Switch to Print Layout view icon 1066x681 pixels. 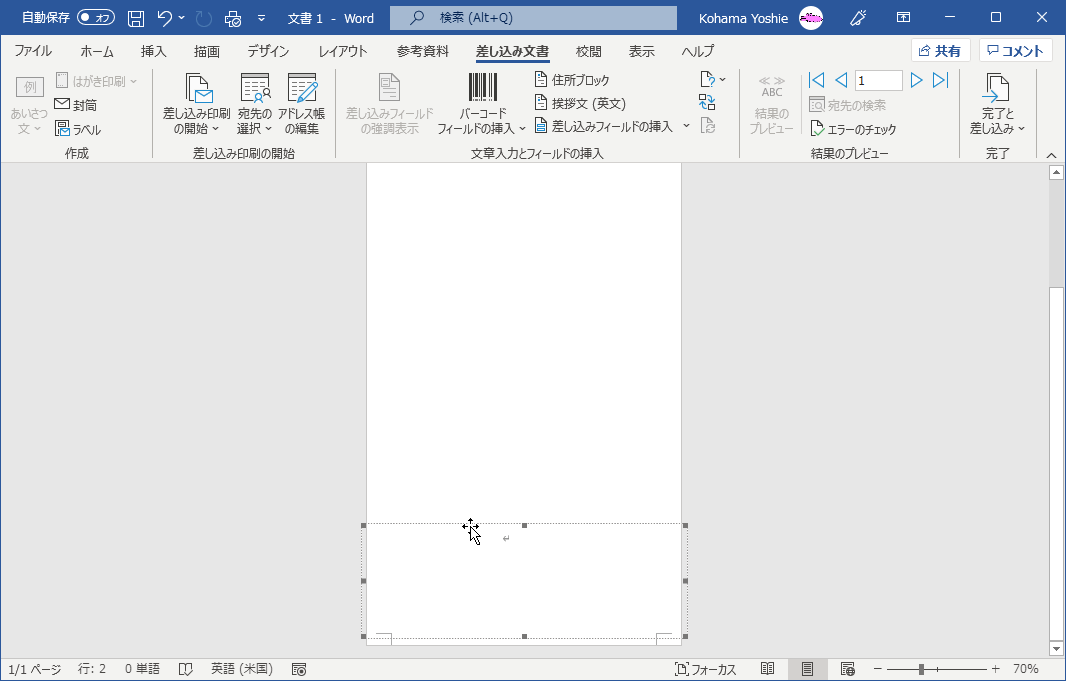point(808,669)
